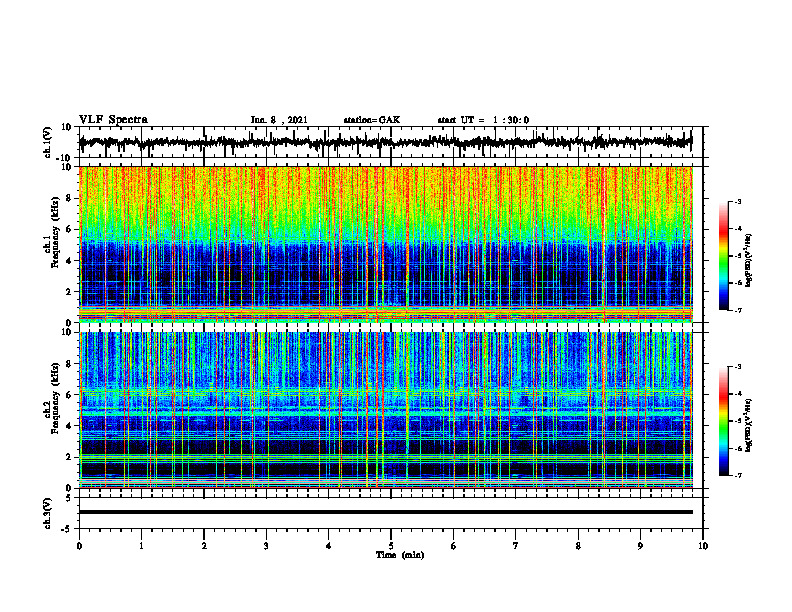Click the 'ch.1(V)' waveform axis label
The height and width of the screenshot is (612, 792).
pos(48,142)
